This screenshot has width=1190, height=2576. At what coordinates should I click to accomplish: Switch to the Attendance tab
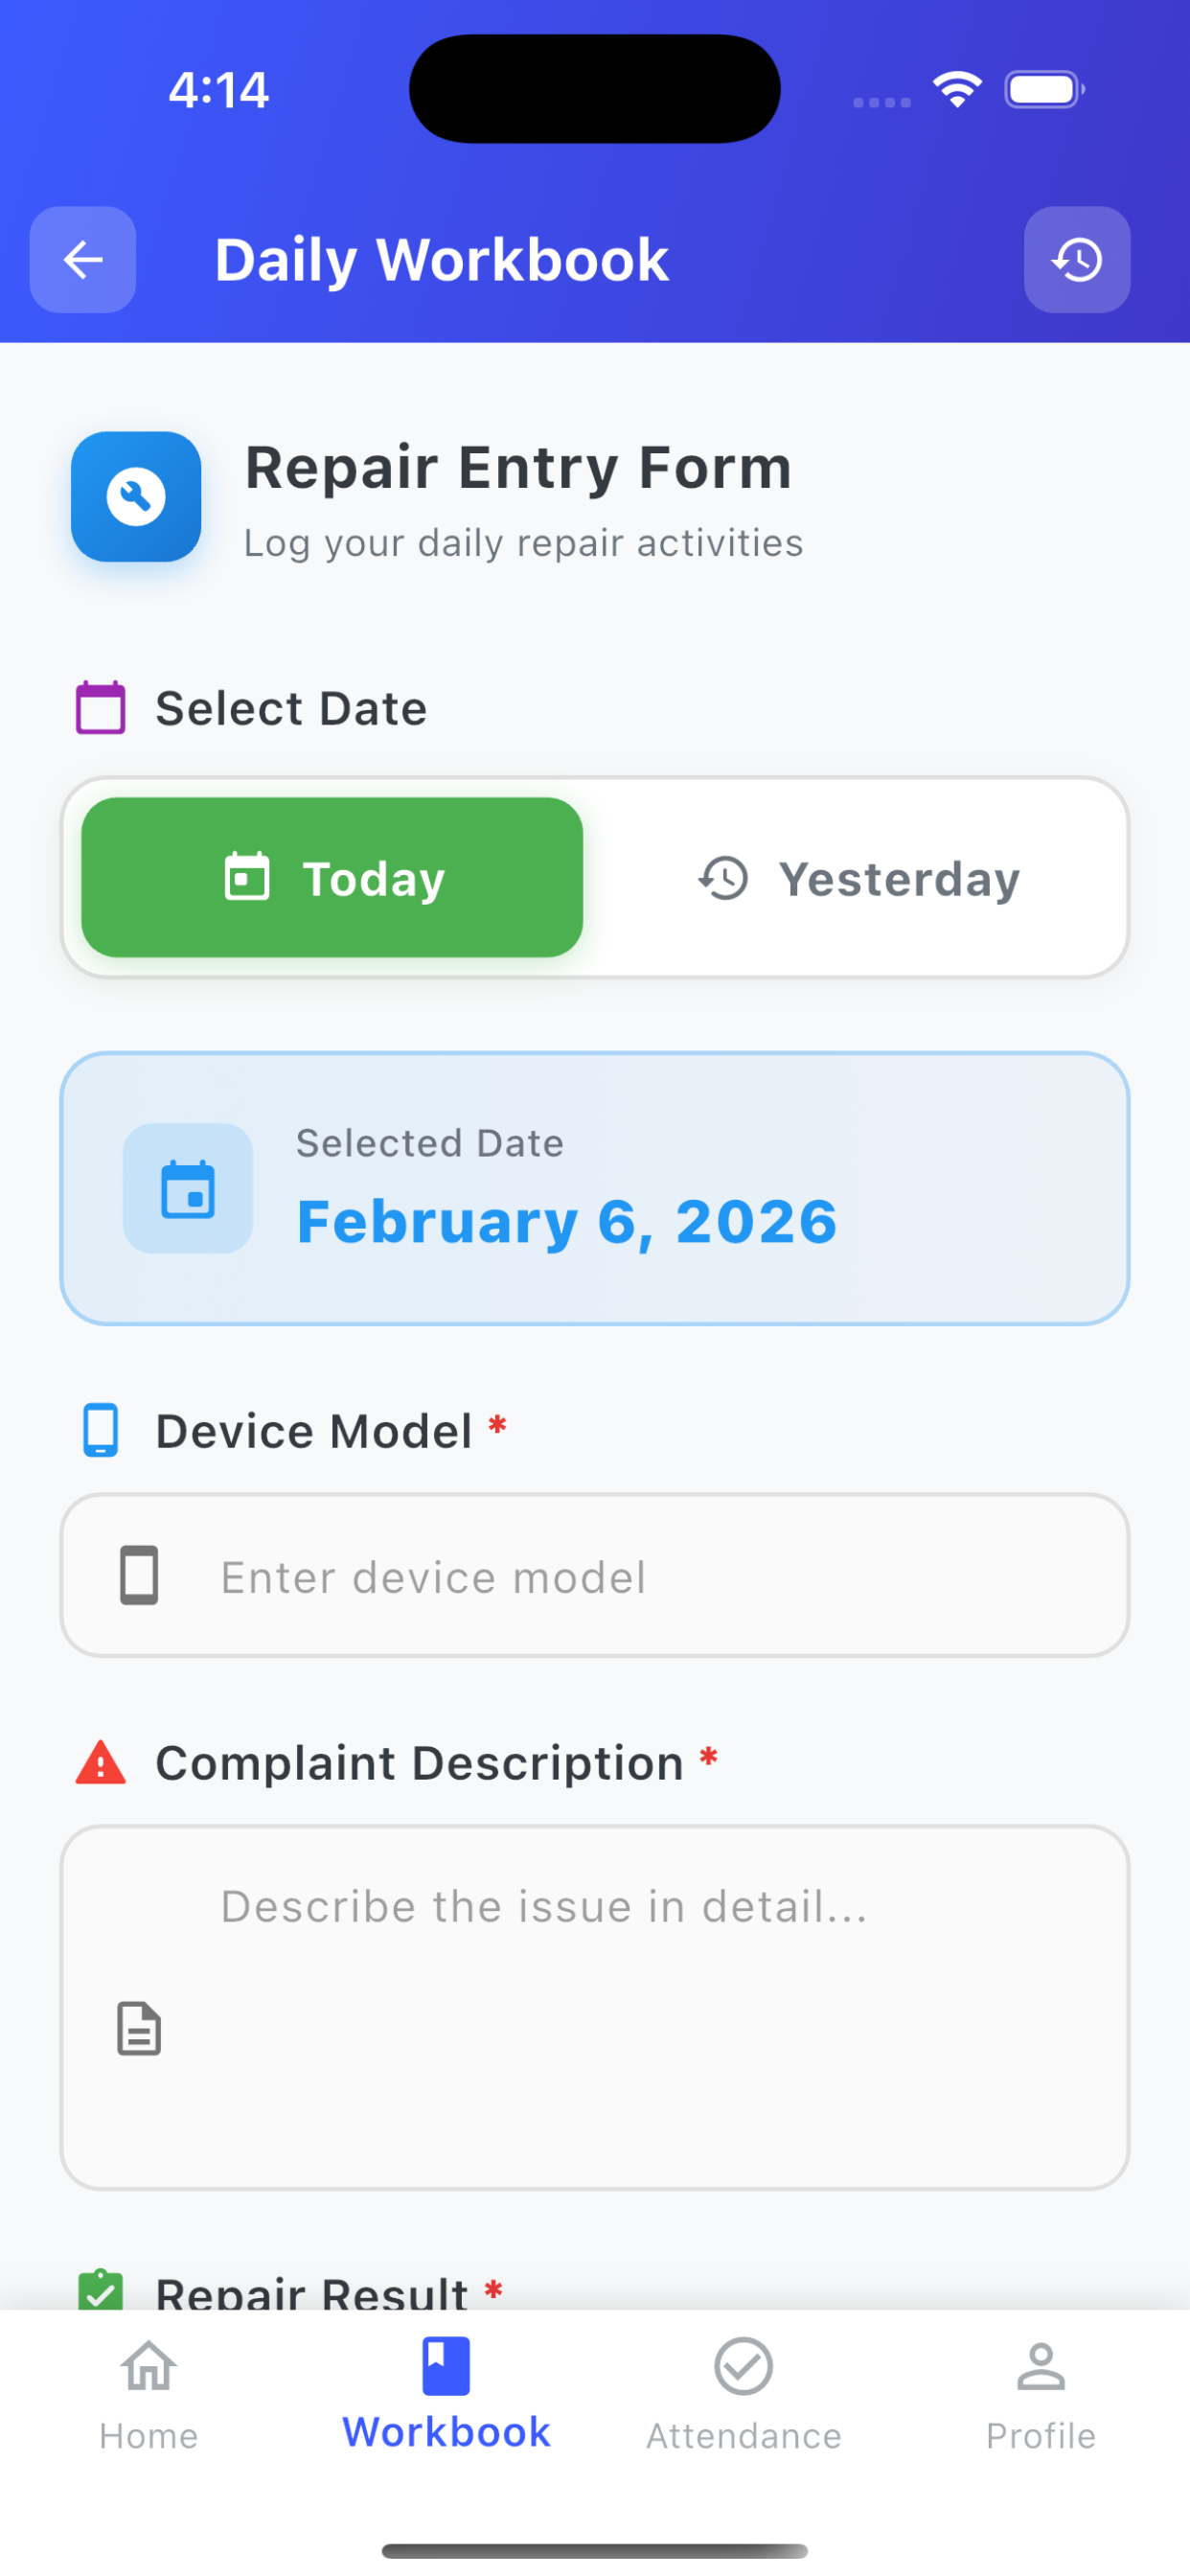click(x=743, y=2395)
